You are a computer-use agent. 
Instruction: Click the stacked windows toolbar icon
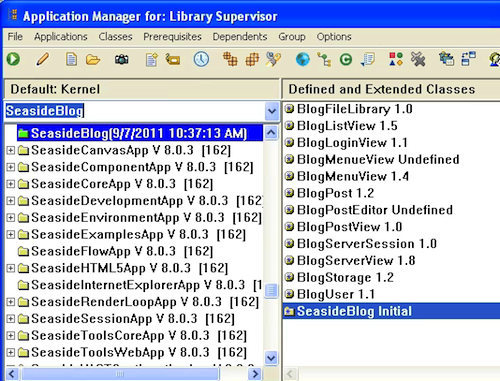tap(446, 59)
